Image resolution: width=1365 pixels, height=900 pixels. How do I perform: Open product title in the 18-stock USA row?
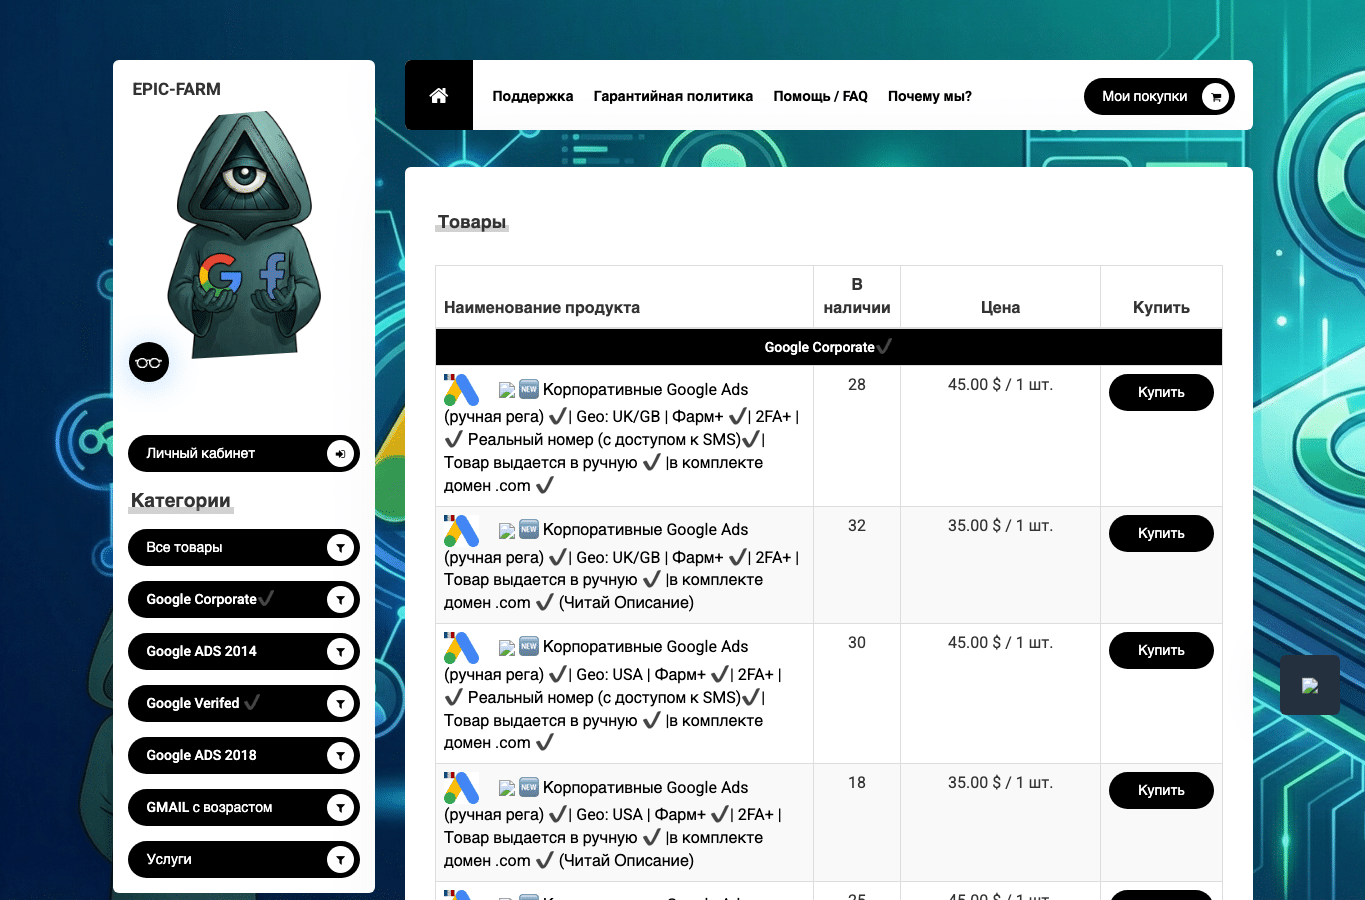point(614,824)
